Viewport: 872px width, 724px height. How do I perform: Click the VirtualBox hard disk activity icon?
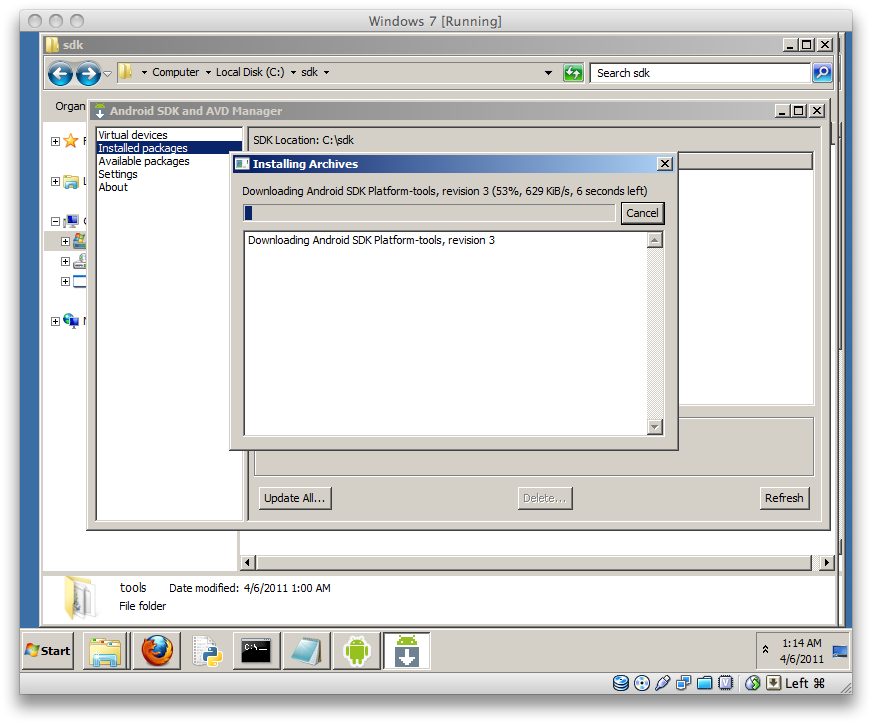[621, 683]
